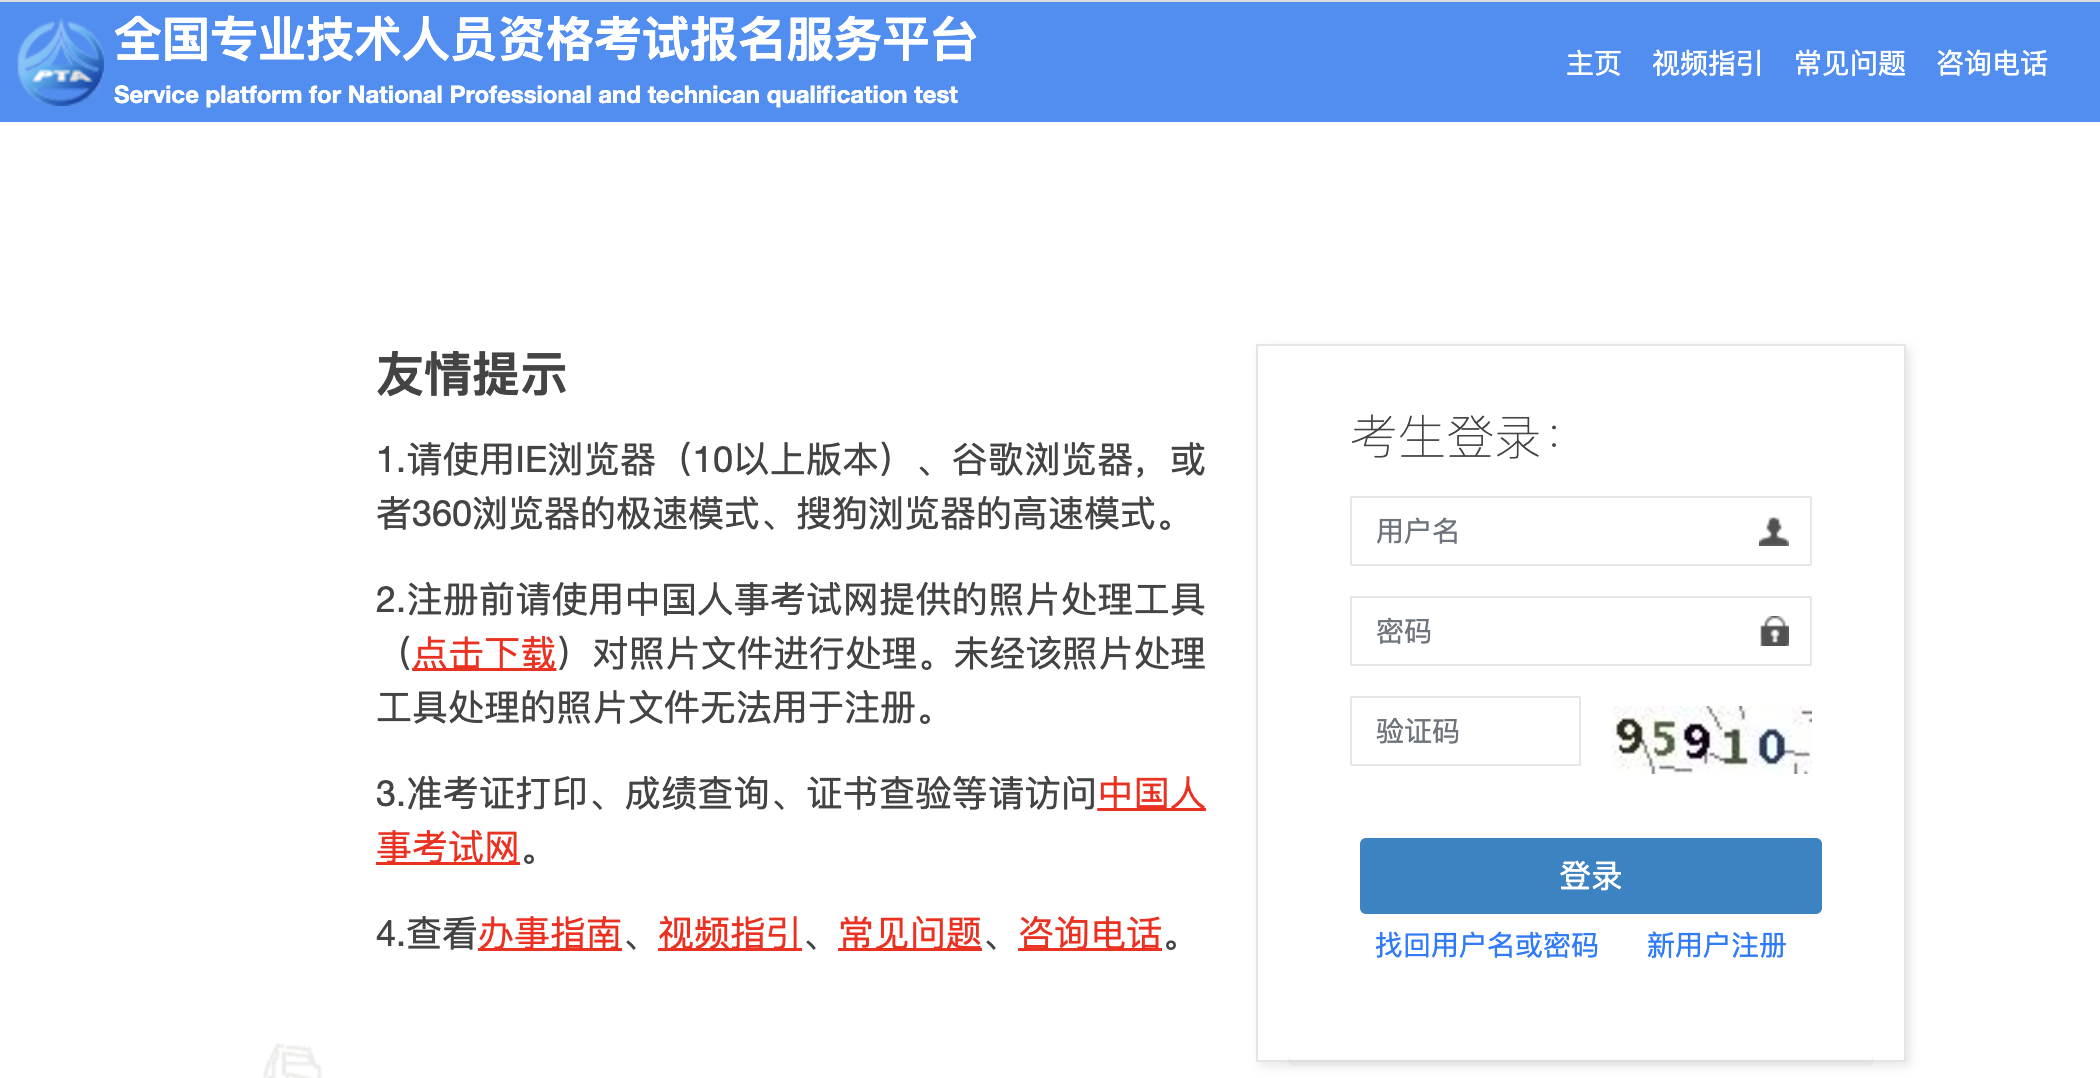The height and width of the screenshot is (1078, 2100).
Task: Open 咨询电话 in the top navigation
Action: [x=1992, y=63]
